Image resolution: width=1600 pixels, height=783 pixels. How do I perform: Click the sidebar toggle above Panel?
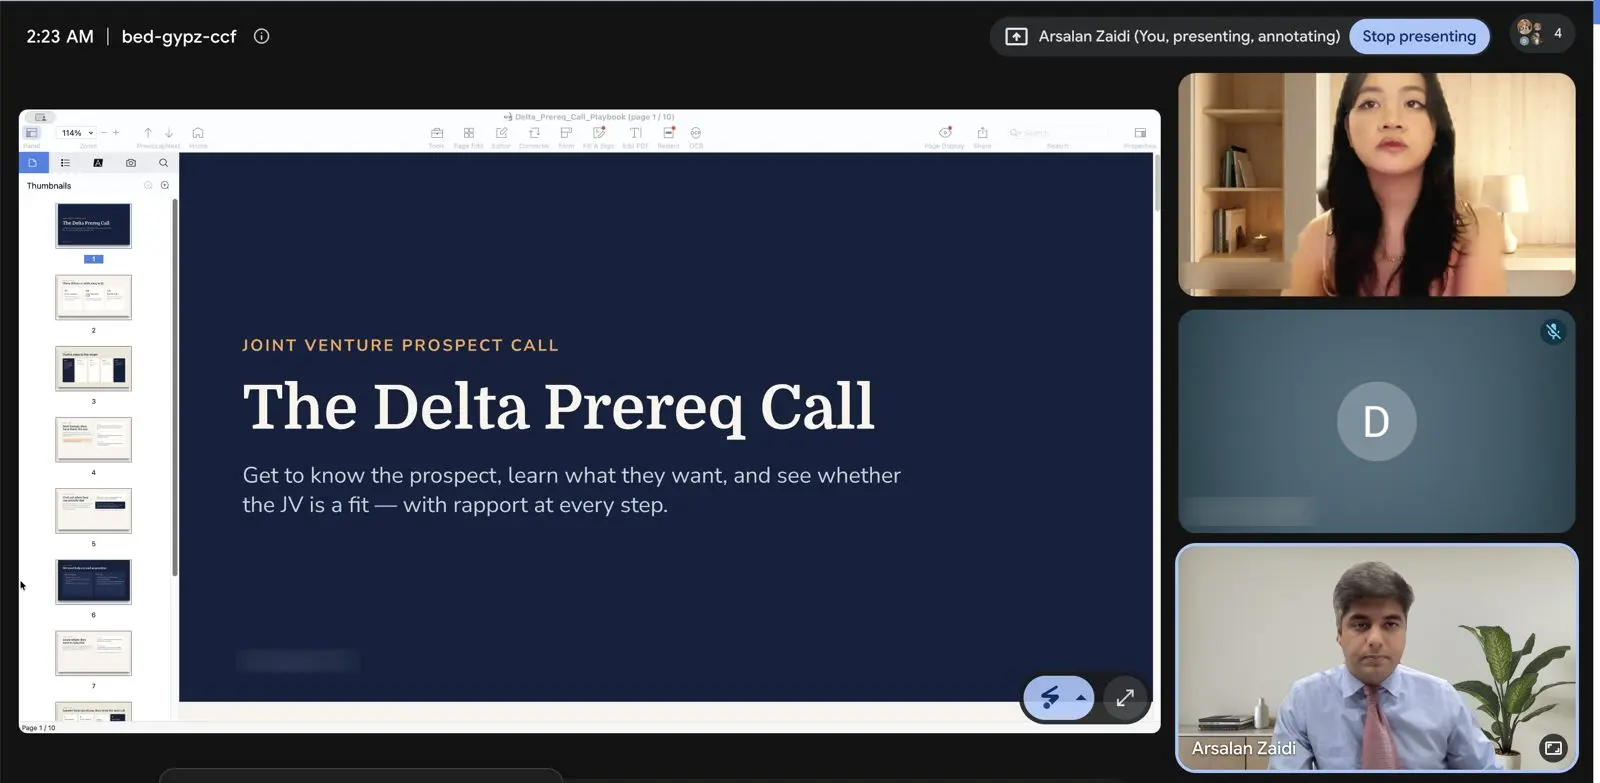coord(41,117)
